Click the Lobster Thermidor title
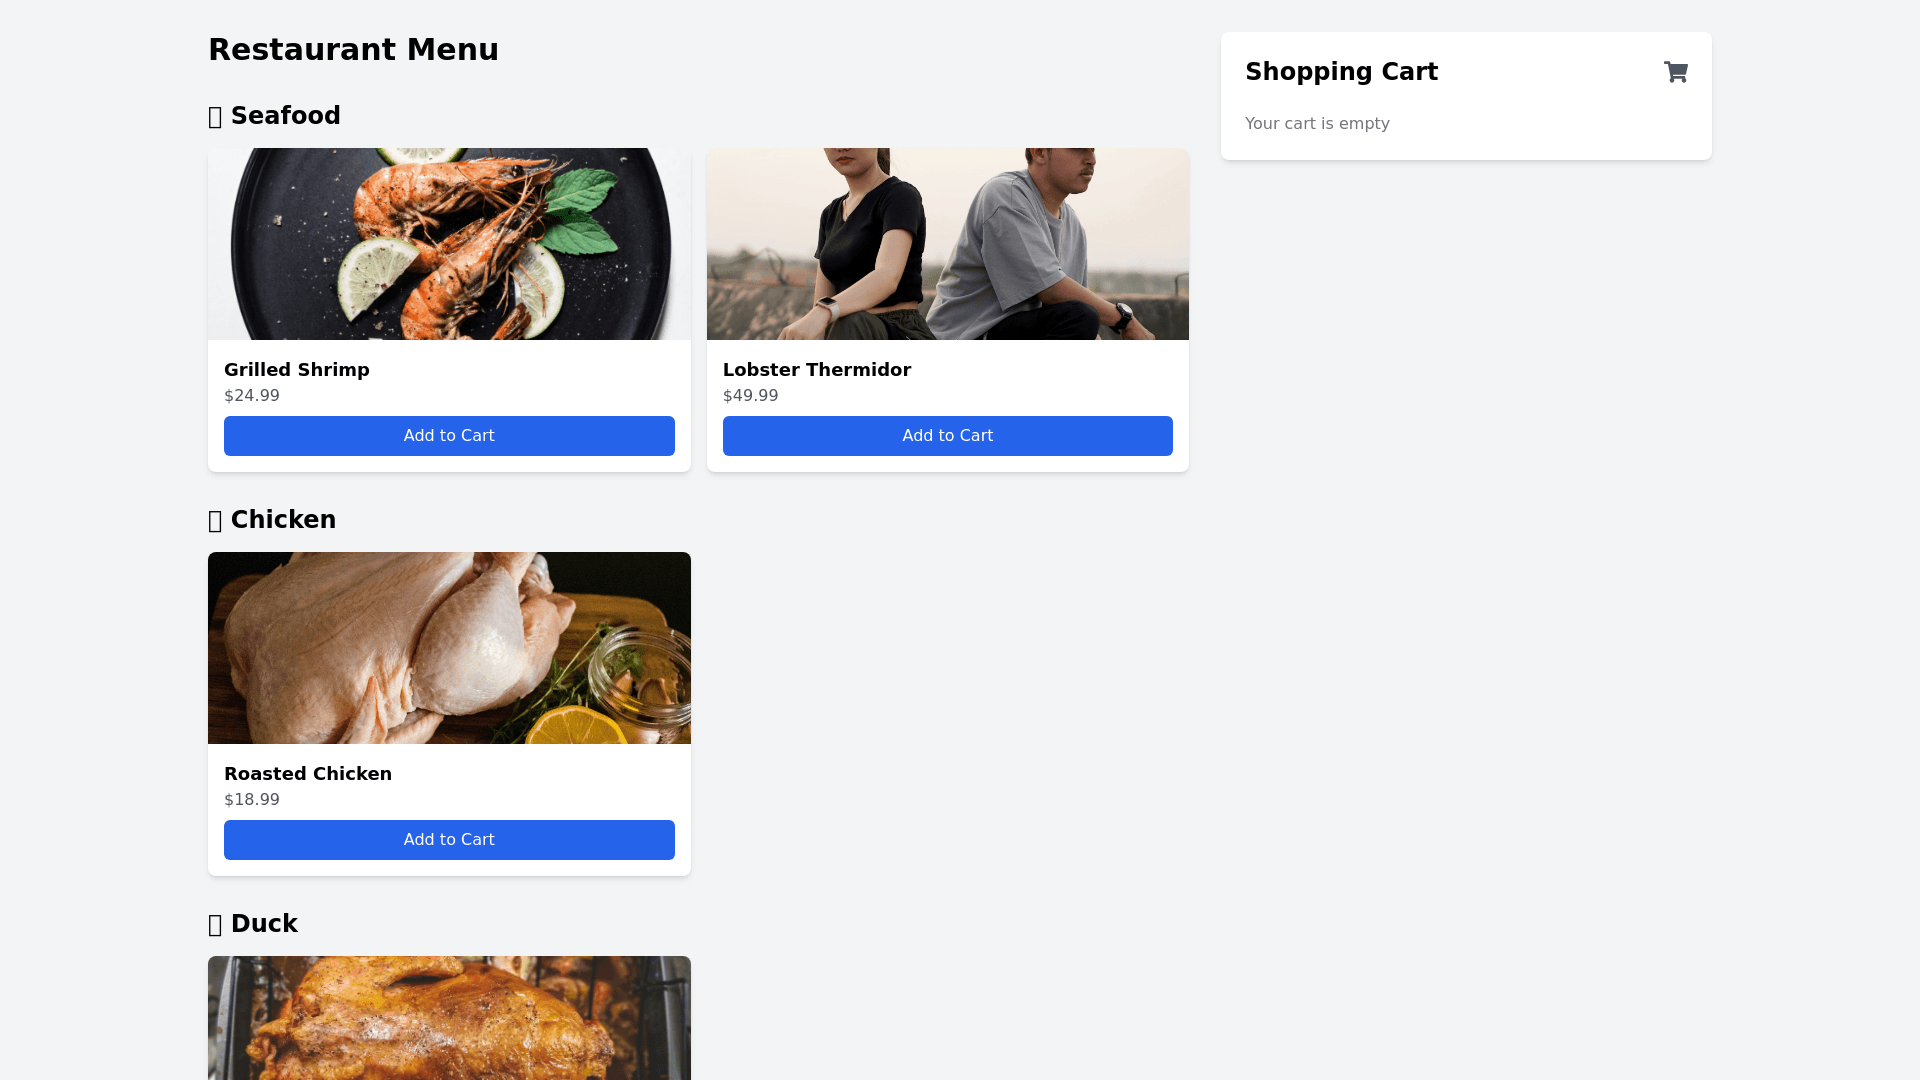Screen dimensions: 1920x1080 (x=817, y=370)
